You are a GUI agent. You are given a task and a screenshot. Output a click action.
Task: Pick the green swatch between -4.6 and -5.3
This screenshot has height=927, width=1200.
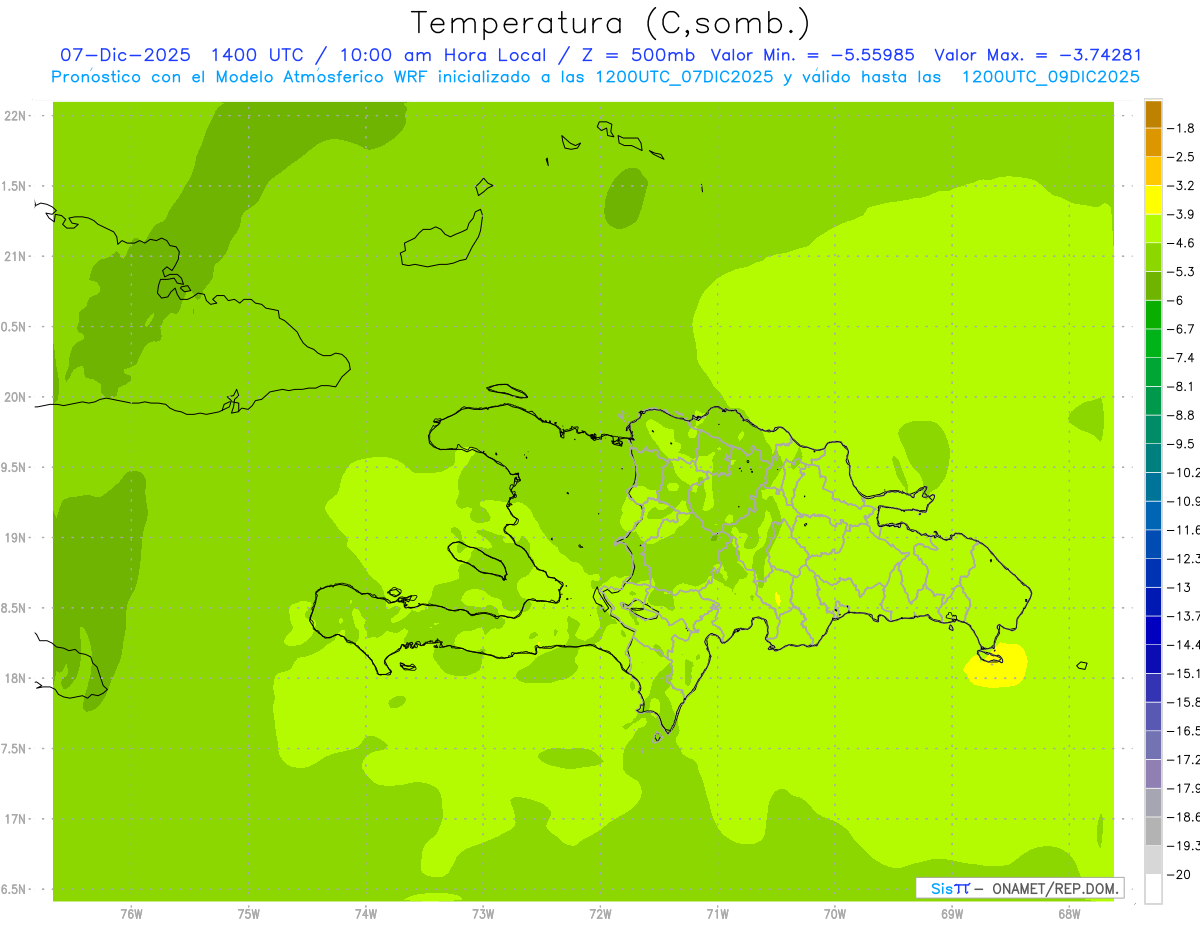coord(1153,257)
